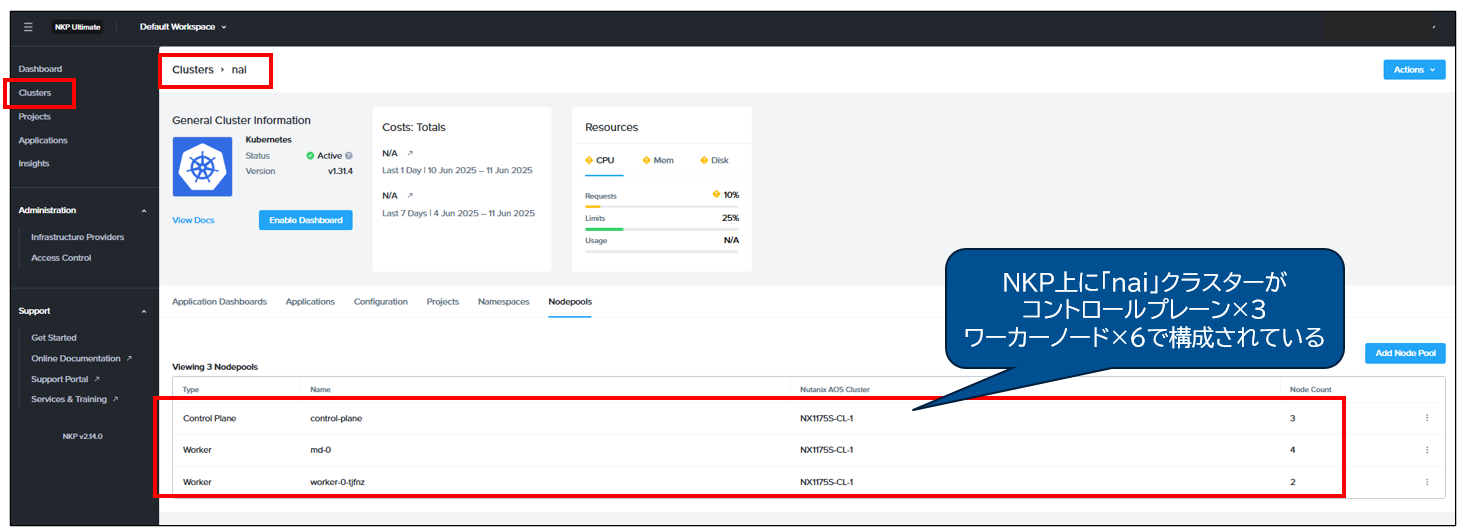
Task: Open the worker-0-tjfnz row three-dot menu
Action: (1427, 482)
